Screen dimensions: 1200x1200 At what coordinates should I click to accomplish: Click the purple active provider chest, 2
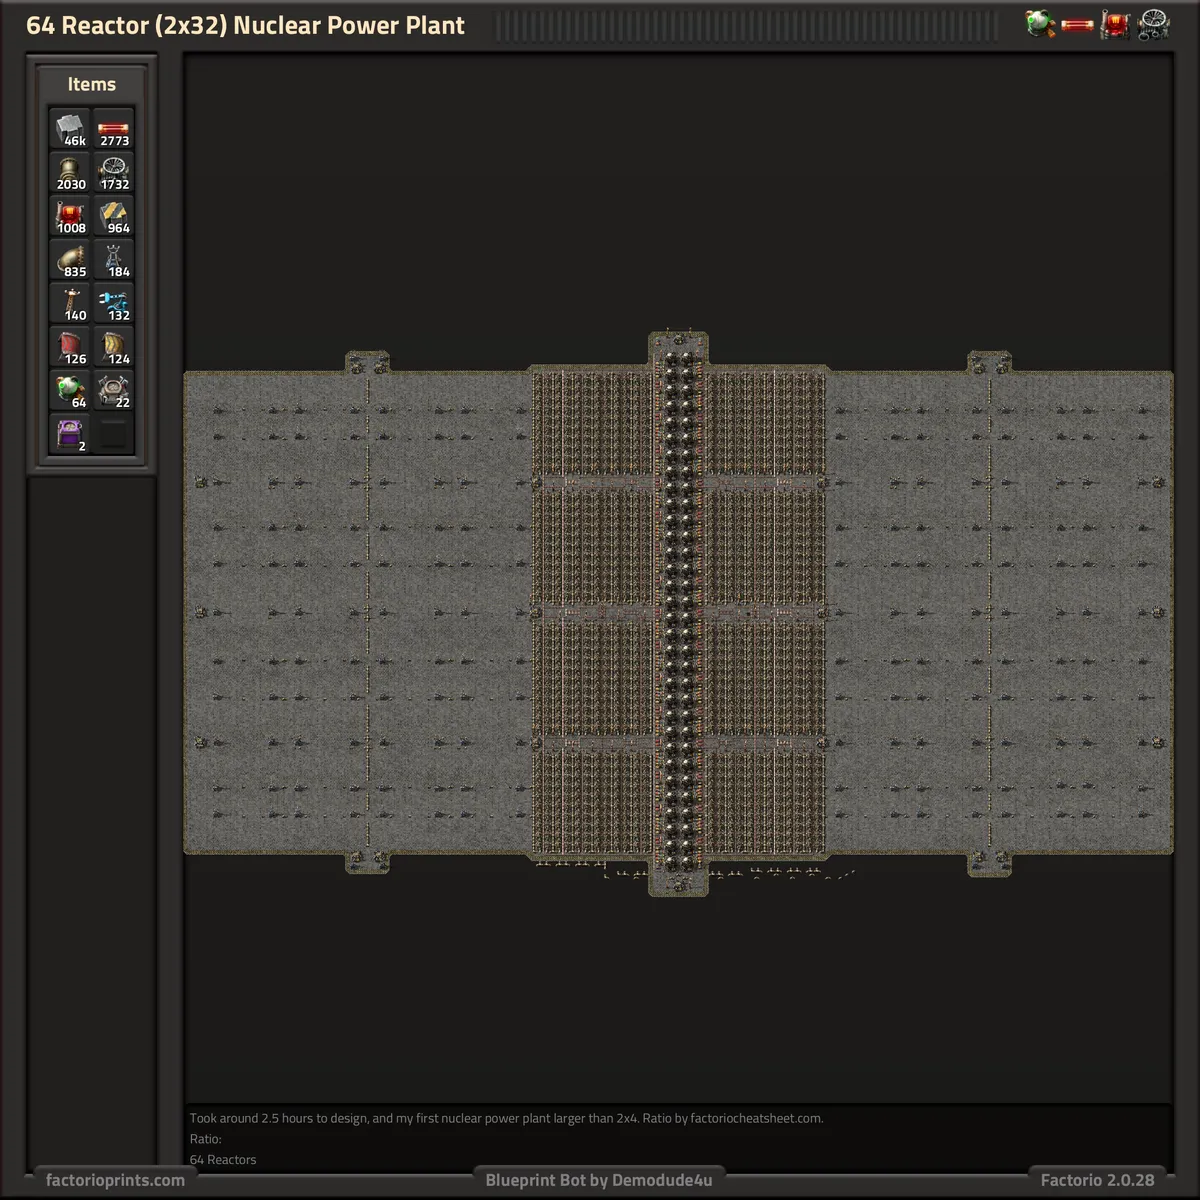click(x=70, y=435)
